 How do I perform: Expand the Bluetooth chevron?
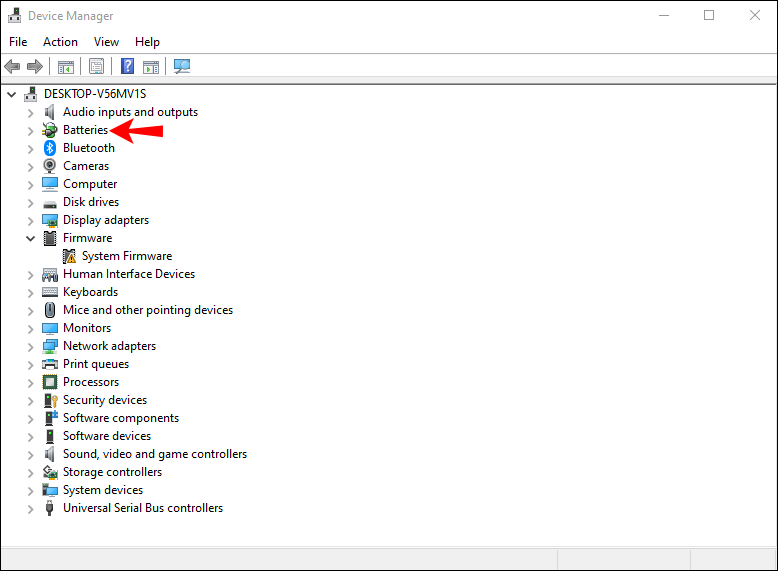pyautogui.click(x=31, y=148)
